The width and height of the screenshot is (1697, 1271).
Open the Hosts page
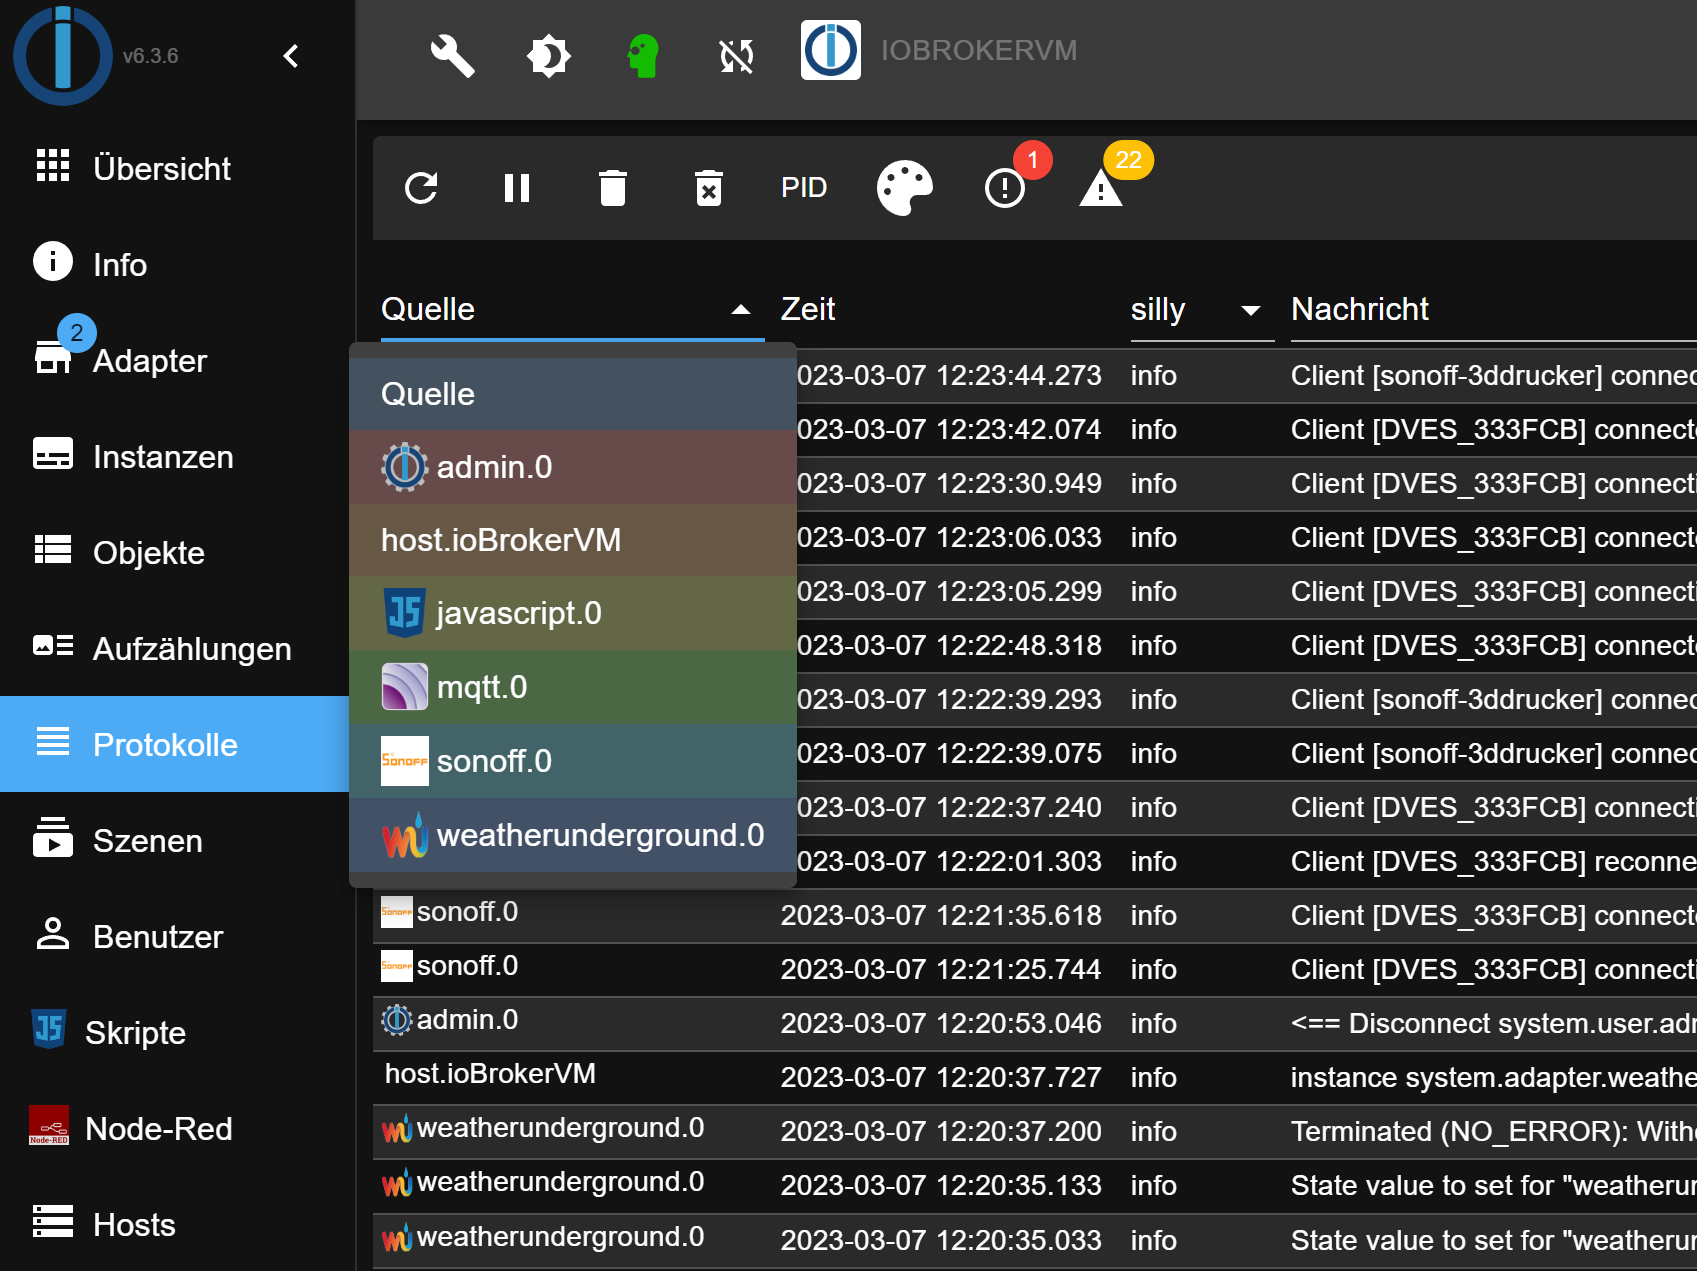(175, 1224)
